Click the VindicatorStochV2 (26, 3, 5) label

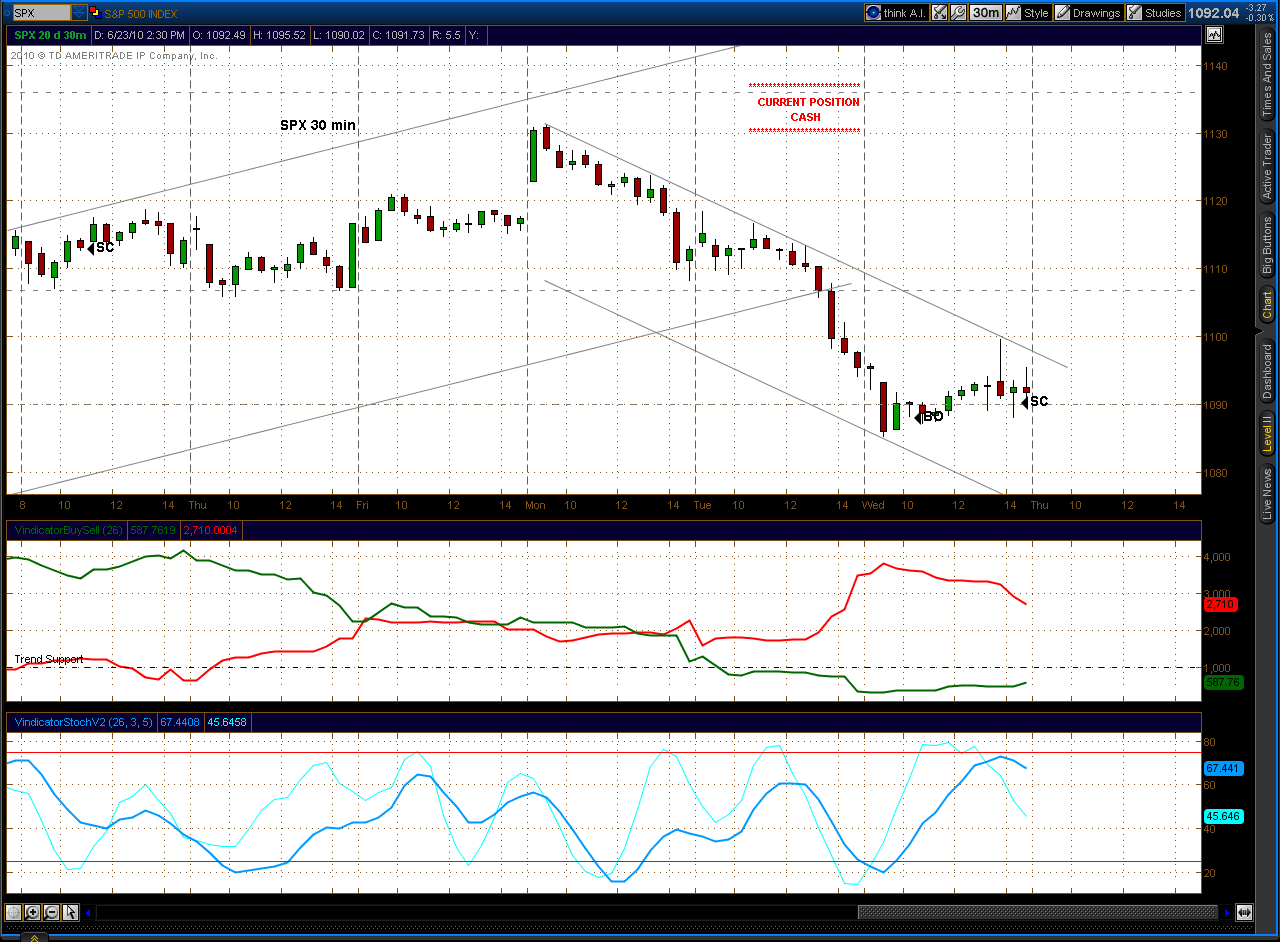click(x=84, y=721)
